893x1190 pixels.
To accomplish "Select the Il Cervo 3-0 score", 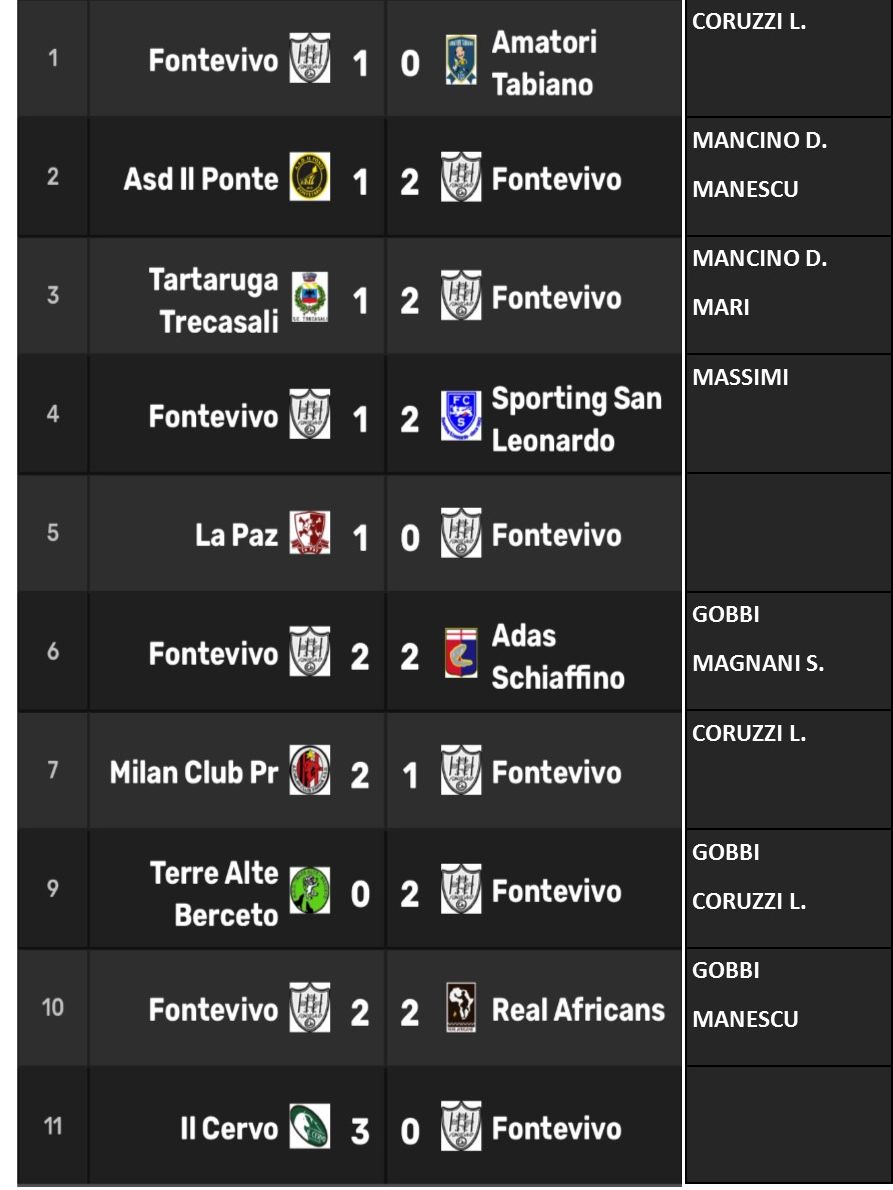I will [x=385, y=1131].
